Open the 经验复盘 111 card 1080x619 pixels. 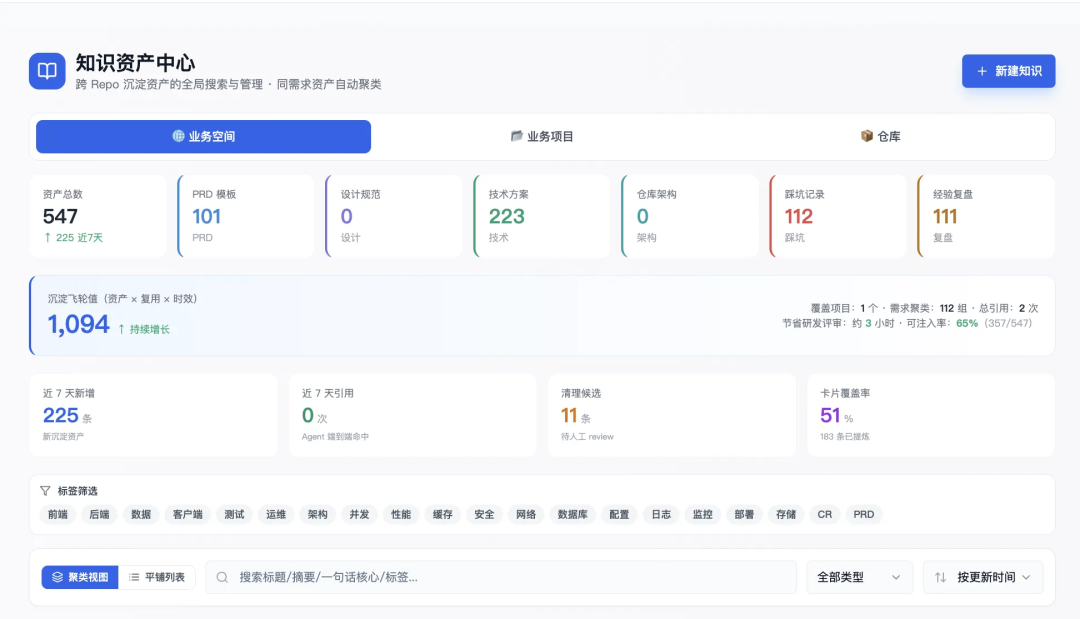[986, 216]
